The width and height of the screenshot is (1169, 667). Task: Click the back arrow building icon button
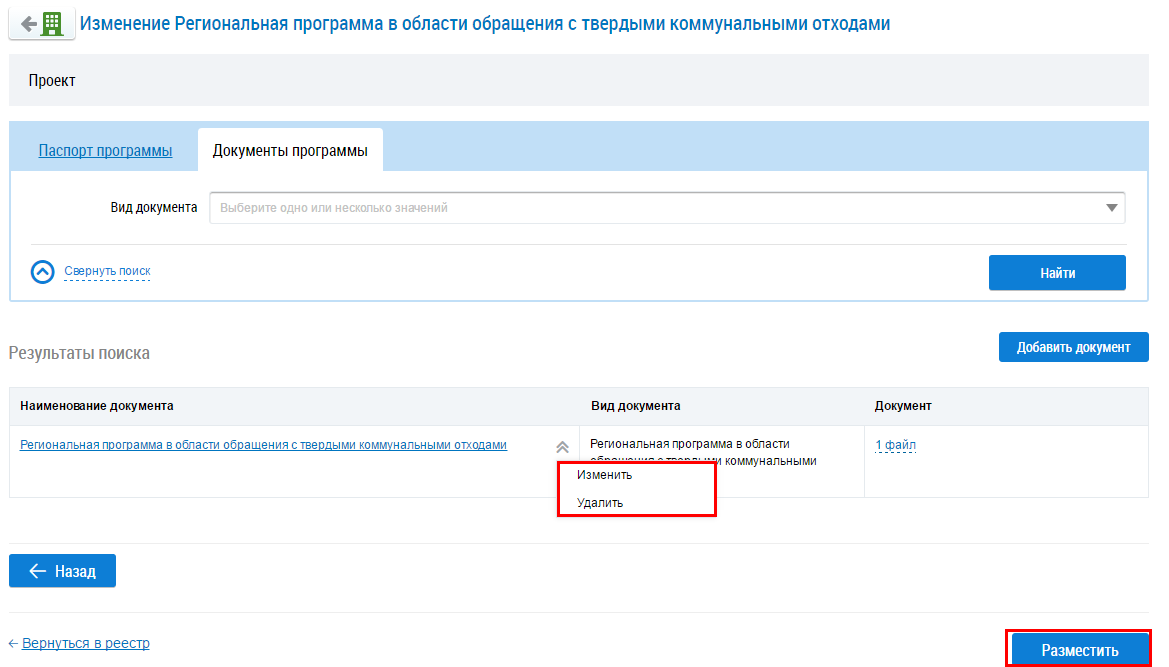(42, 23)
